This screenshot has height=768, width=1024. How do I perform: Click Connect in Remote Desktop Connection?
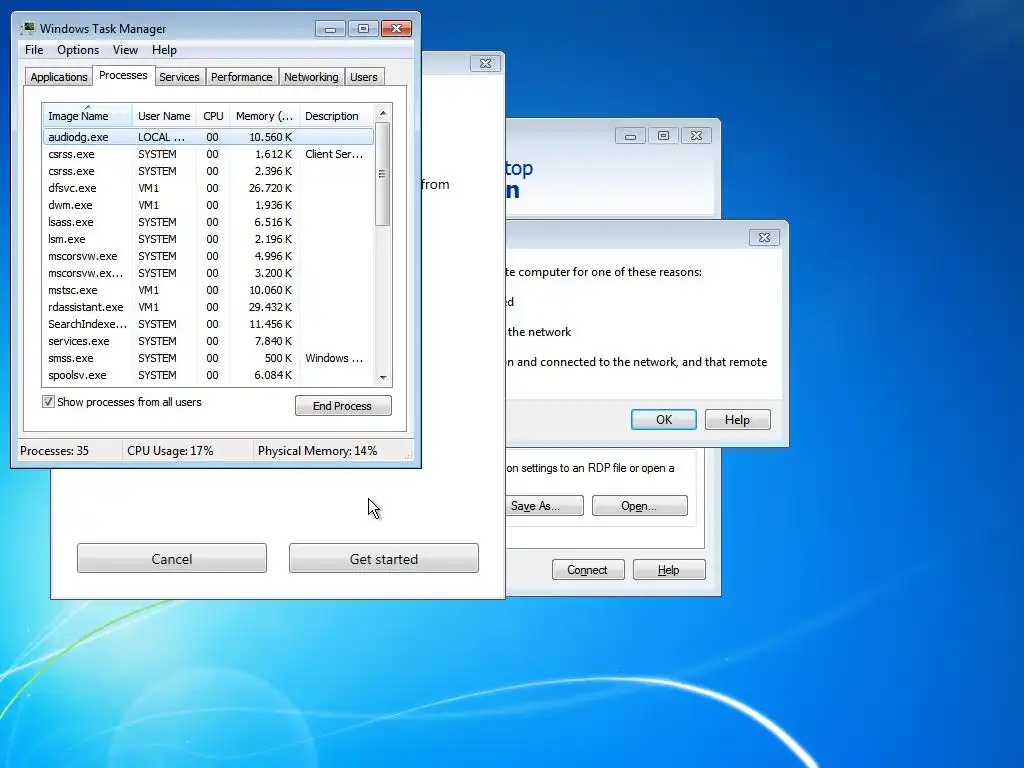[588, 569]
